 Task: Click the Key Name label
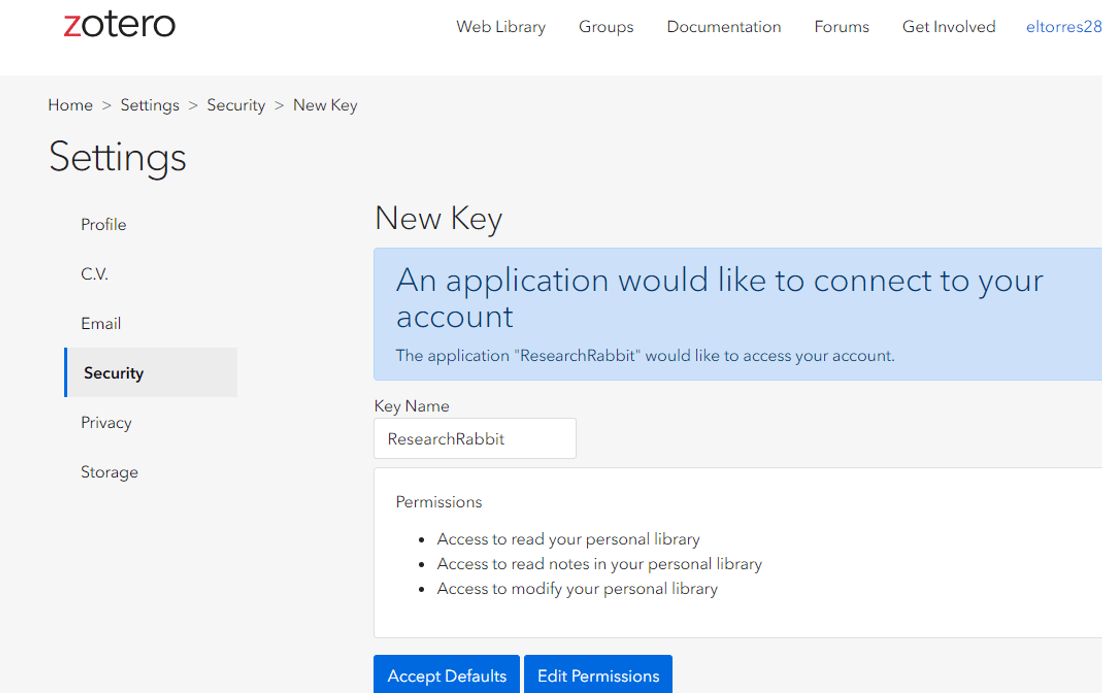point(411,406)
